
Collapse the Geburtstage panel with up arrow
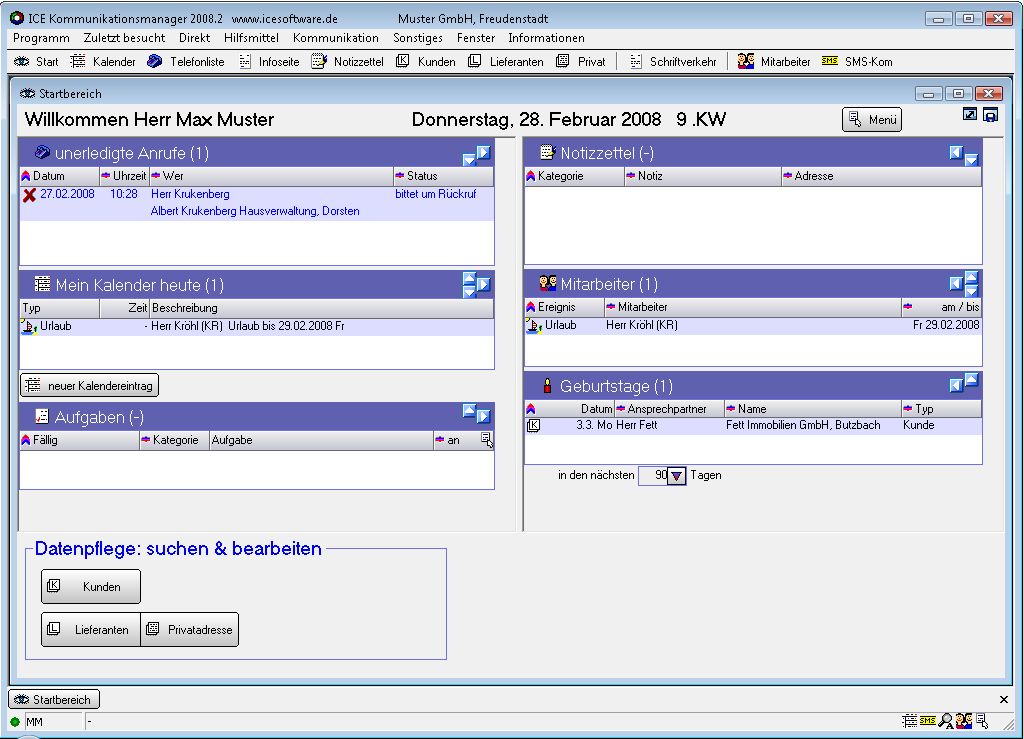[x=971, y=380]
